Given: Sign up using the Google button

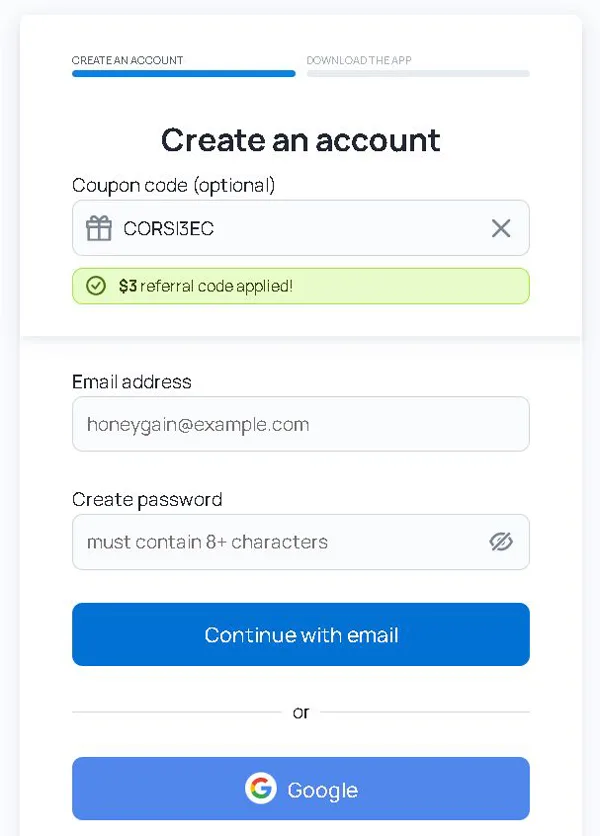Looking at the screenshot, I should 300,789.
